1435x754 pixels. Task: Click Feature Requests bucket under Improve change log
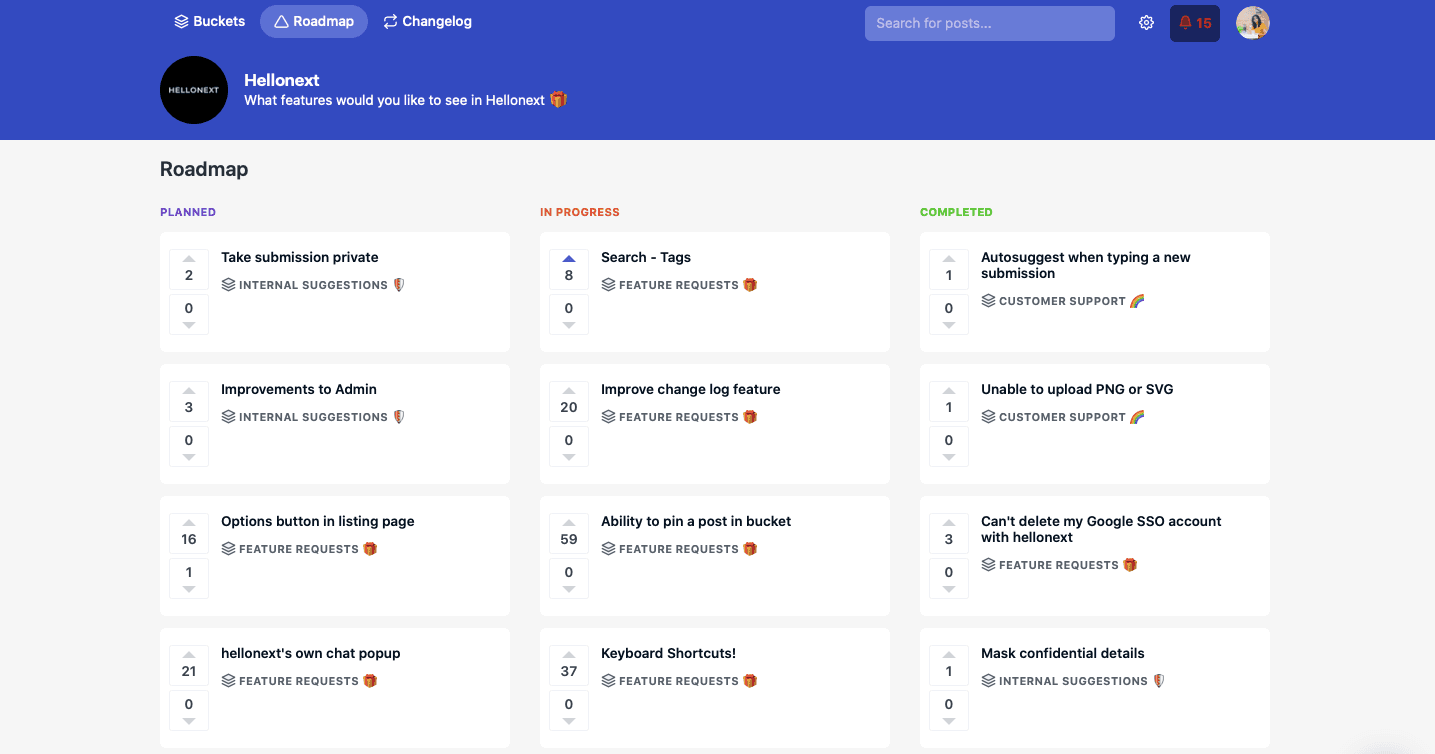pos(679,417)
